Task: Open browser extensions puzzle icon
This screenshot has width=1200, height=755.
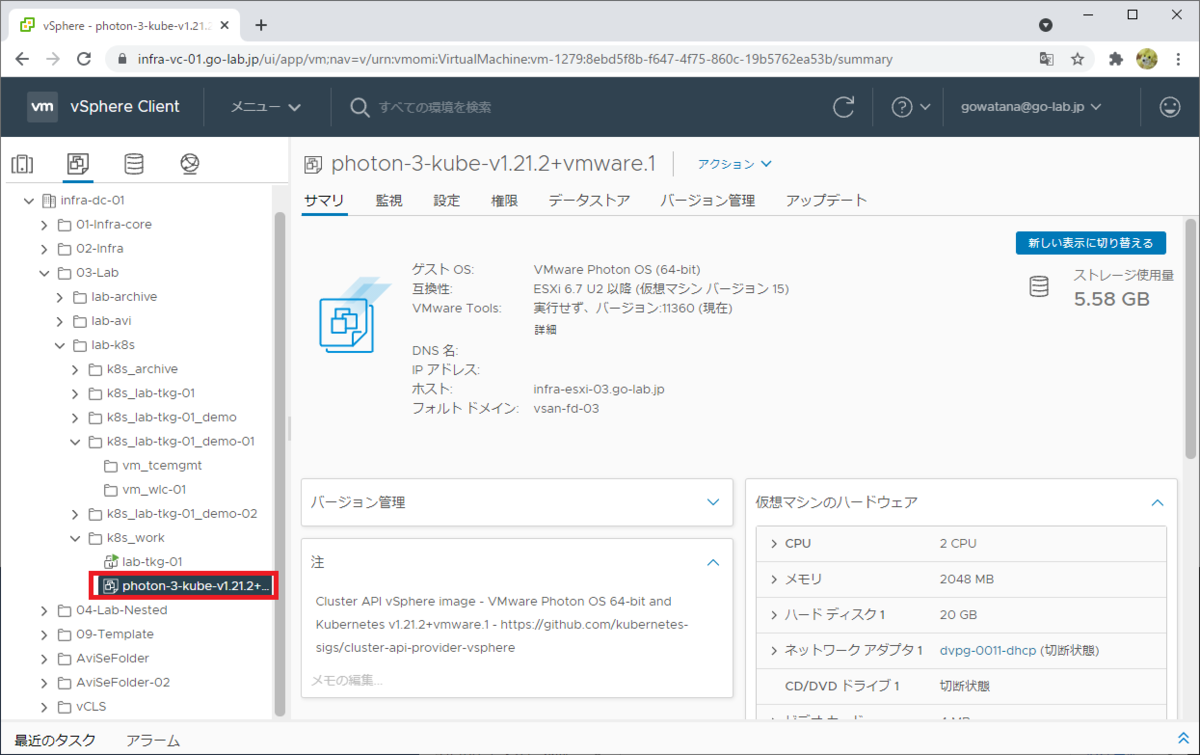Action: tap(1116, 59)
